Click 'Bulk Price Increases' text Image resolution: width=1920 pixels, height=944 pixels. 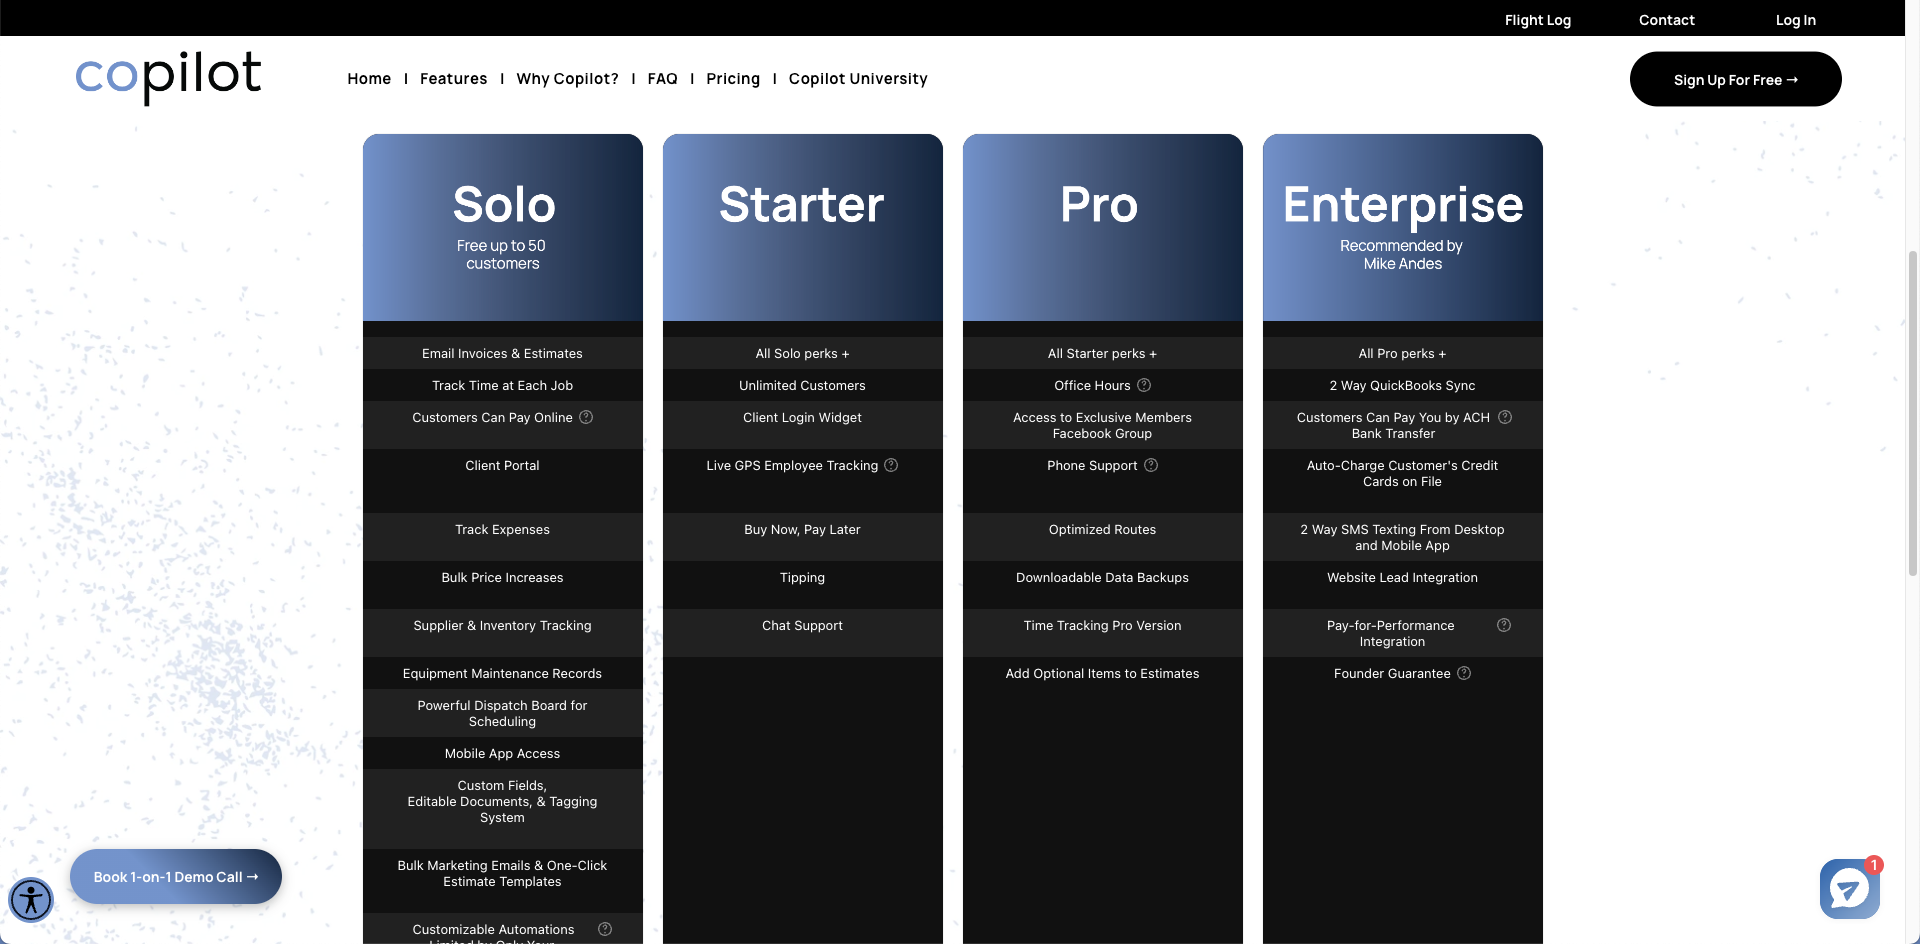pos(503,577)
